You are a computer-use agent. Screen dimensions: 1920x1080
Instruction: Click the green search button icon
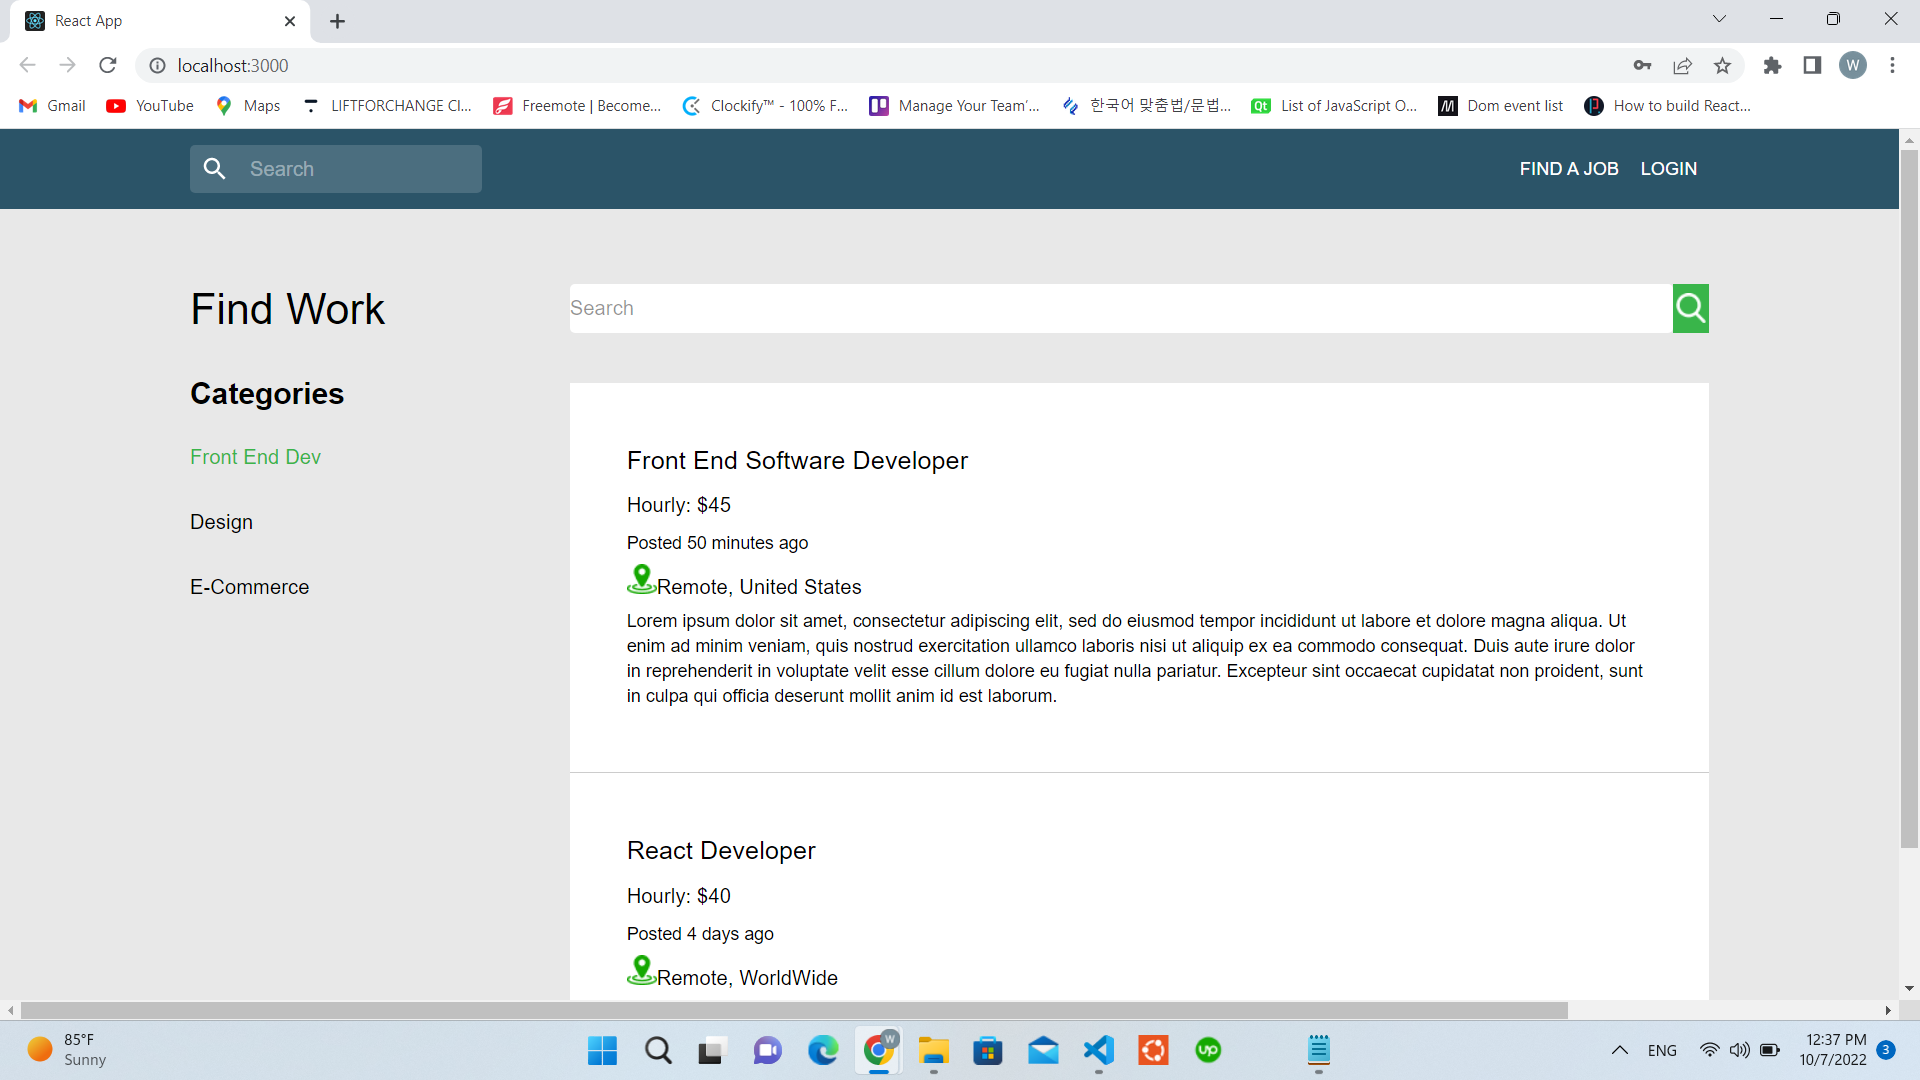(1690, 308)
